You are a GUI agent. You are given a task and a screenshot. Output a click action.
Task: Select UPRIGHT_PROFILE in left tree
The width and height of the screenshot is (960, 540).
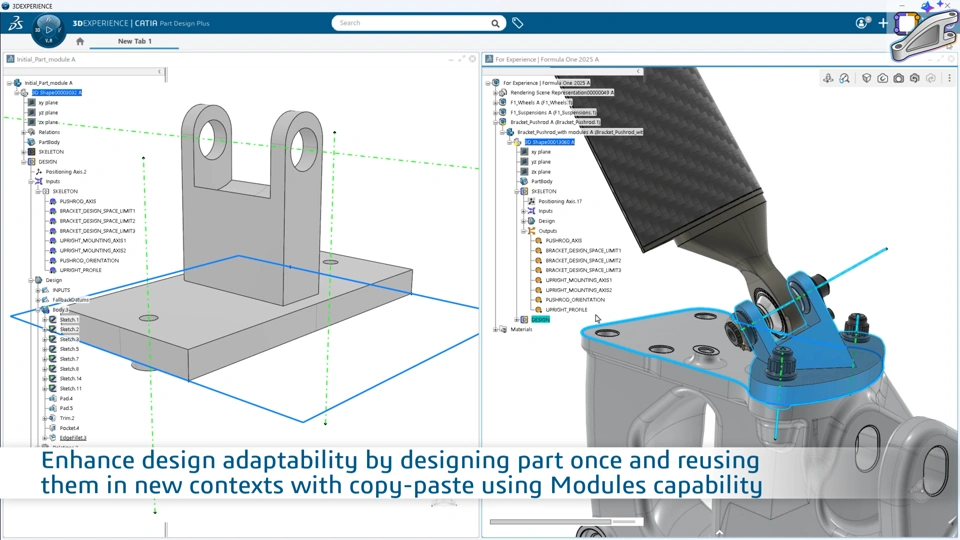pyautogui.click(x=80, y=270)
